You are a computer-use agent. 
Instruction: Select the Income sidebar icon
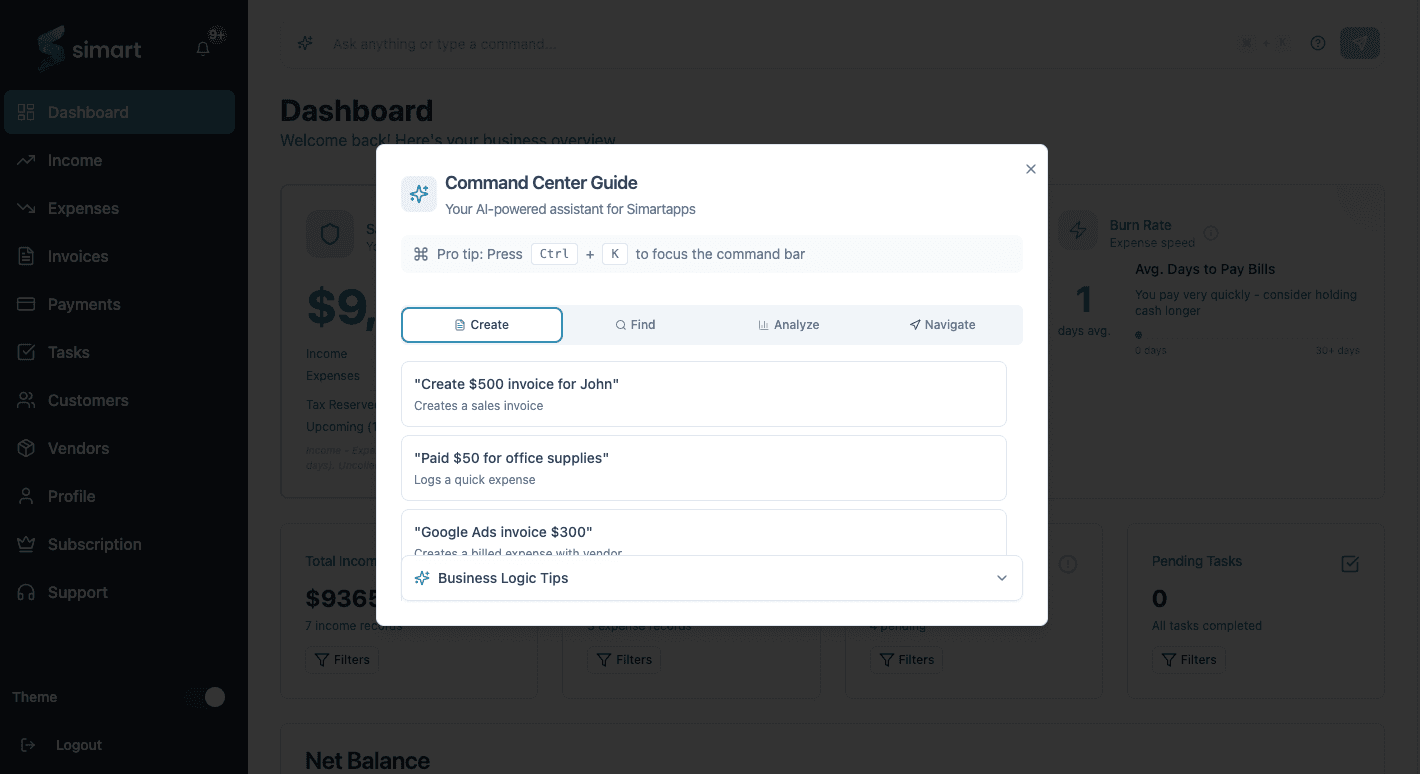(27, 160)
